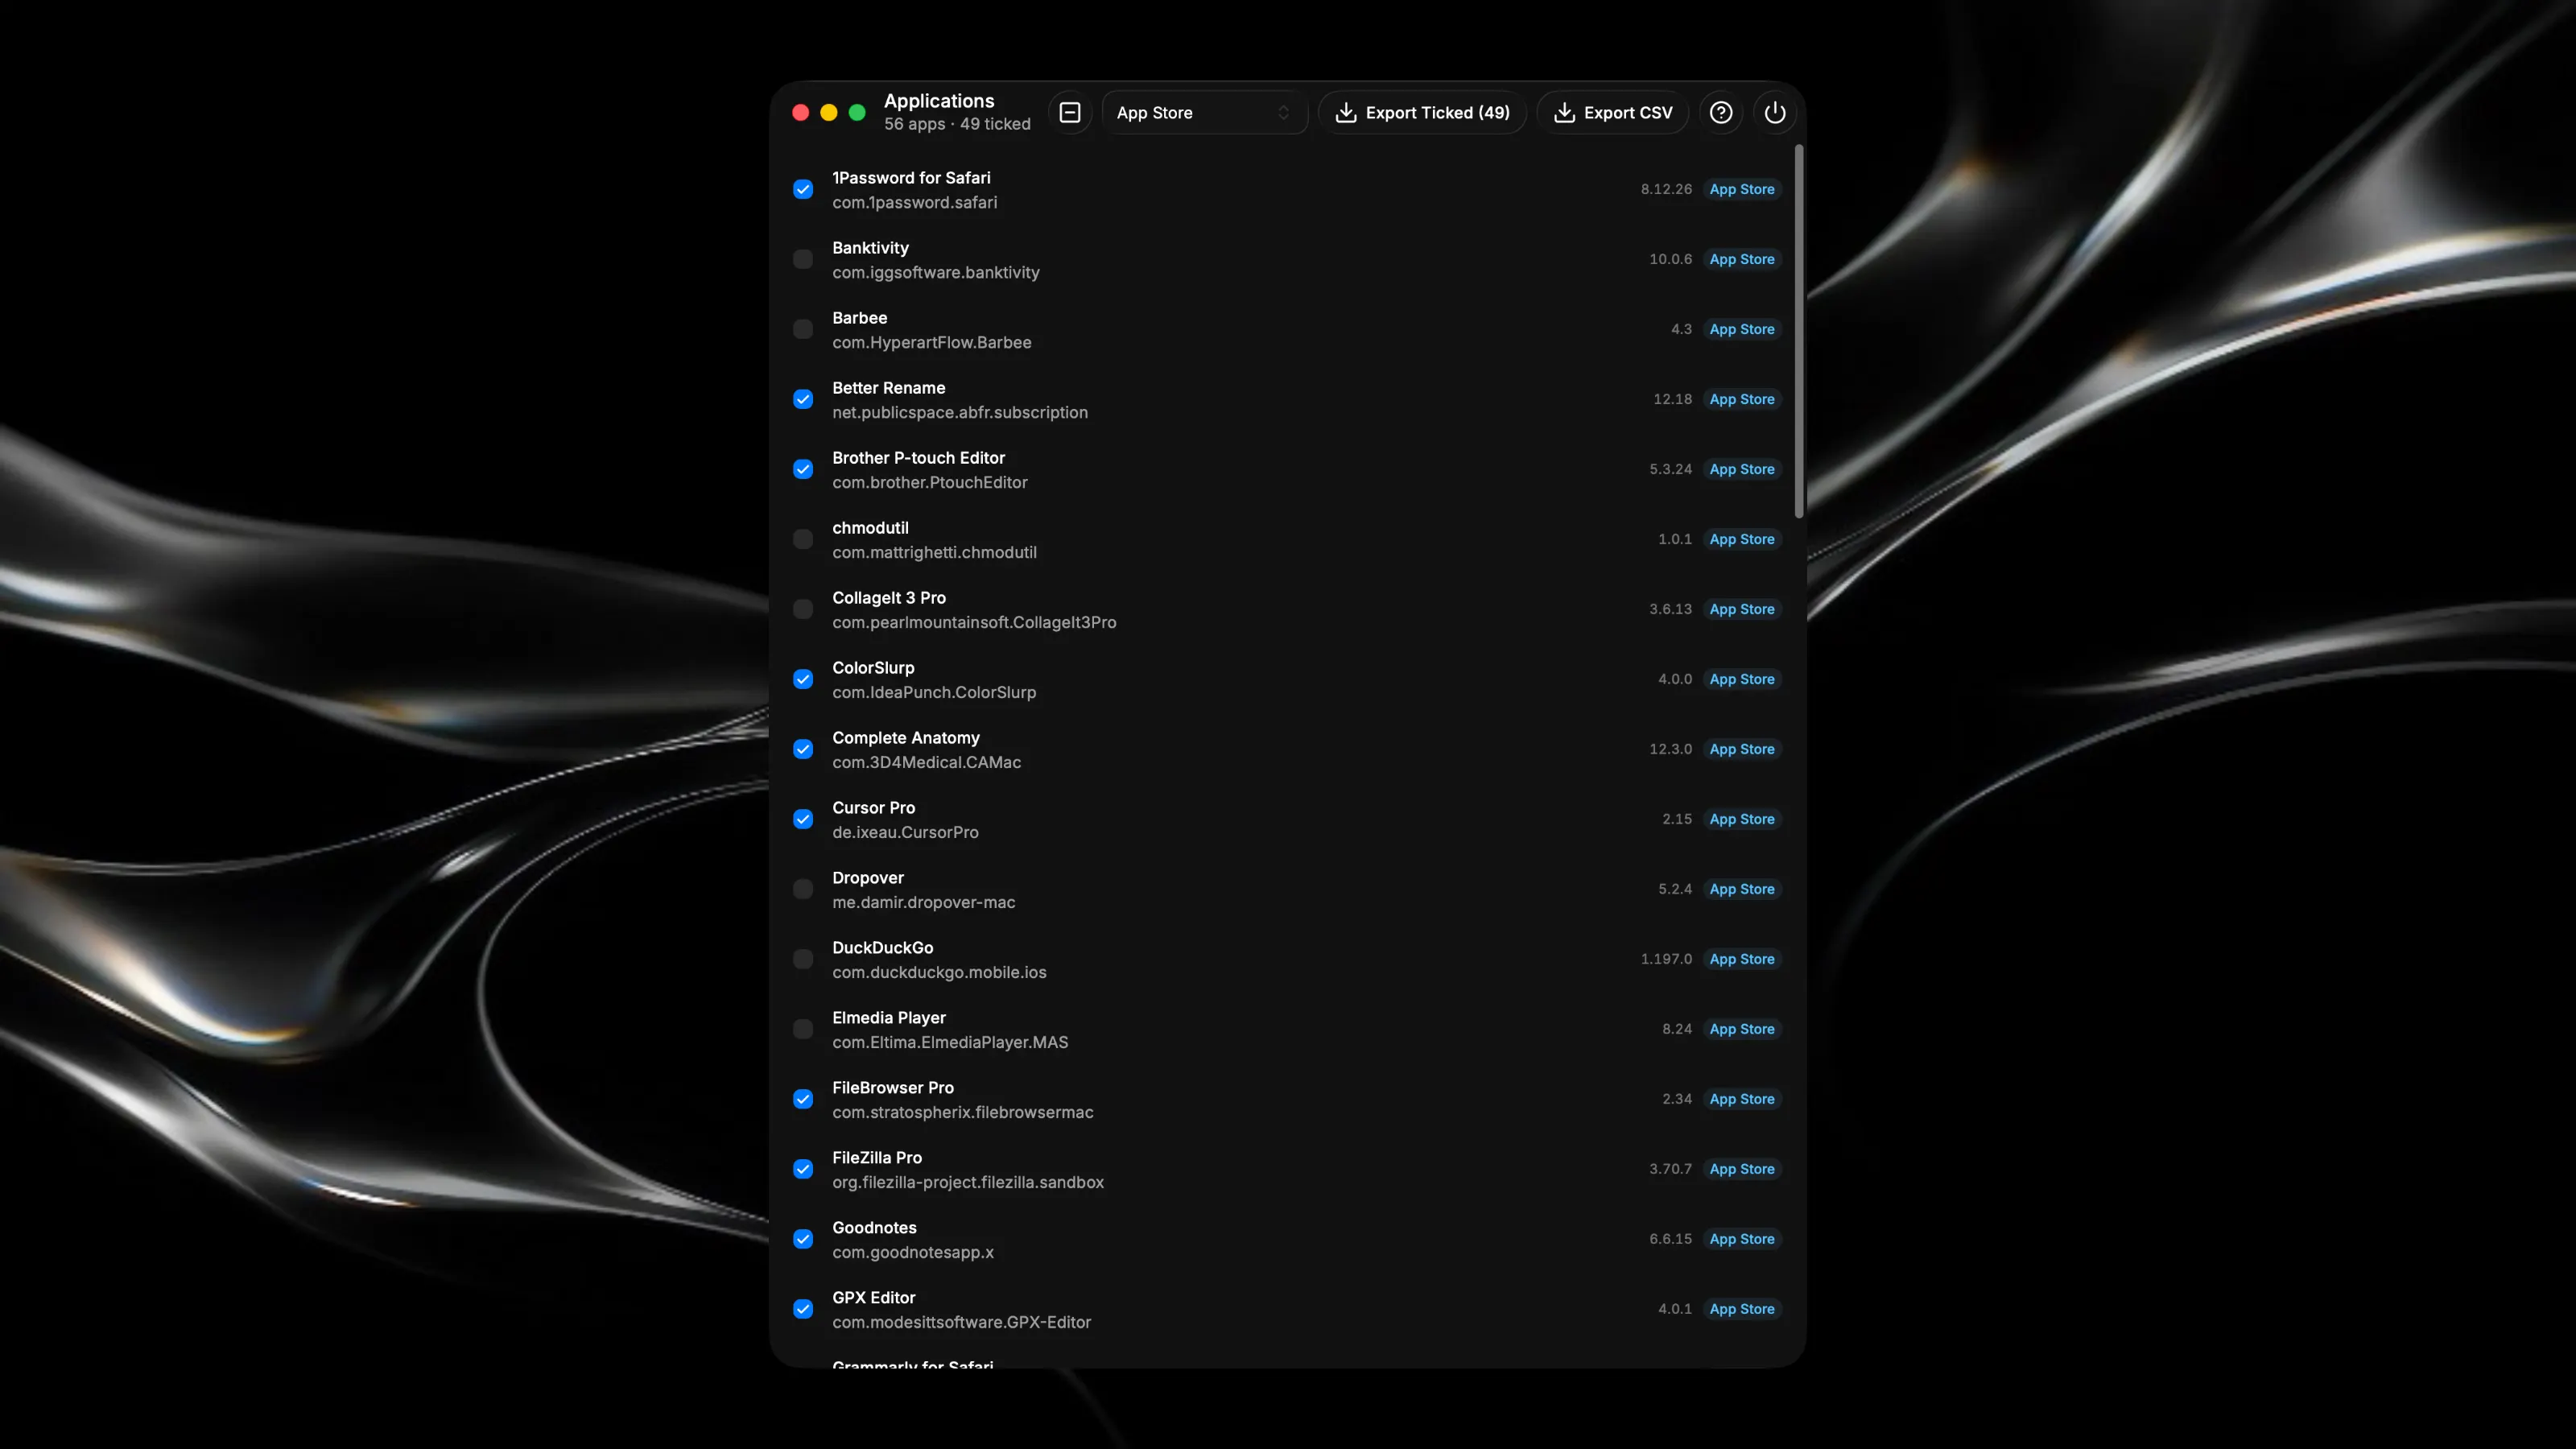The image size is (2576, 1449).
Task: Untick the Complete Anatomy checkbox
Action: [x=803, y=749]
